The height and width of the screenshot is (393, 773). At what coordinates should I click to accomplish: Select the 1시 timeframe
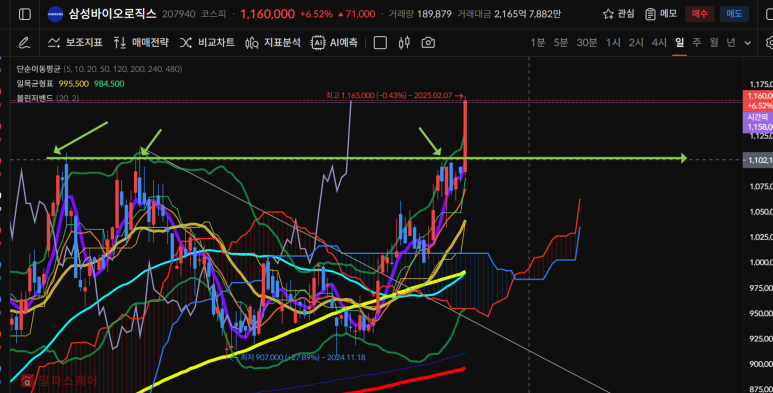tap(613, 43)
